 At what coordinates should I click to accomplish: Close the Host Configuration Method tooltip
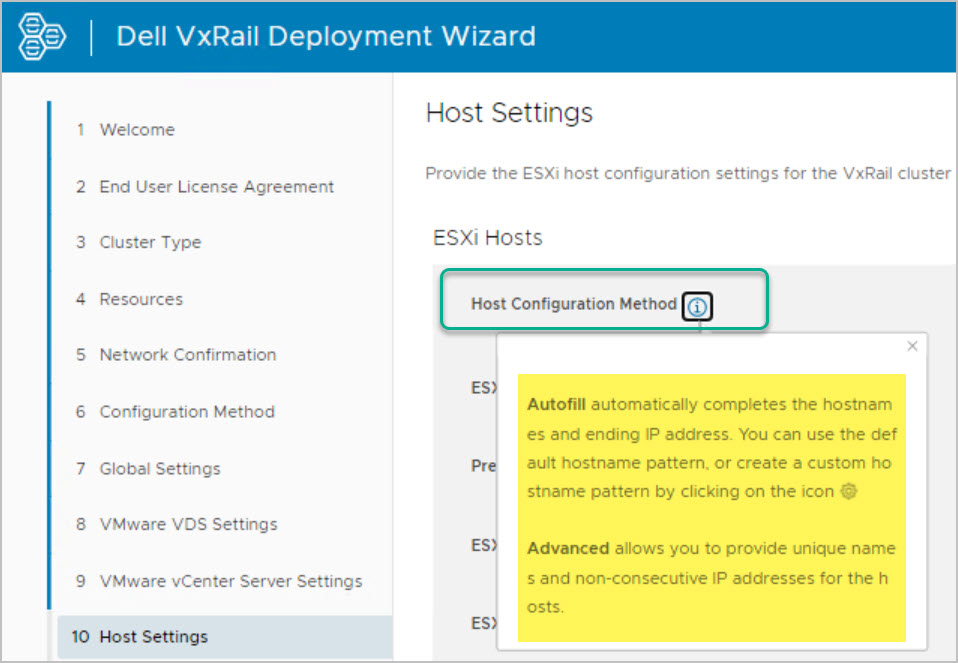[911, 346]
